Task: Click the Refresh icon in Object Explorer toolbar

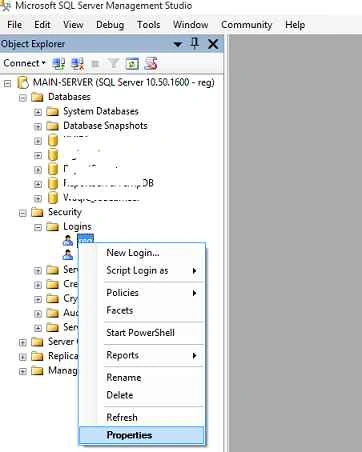Action: tap(132, 63)
